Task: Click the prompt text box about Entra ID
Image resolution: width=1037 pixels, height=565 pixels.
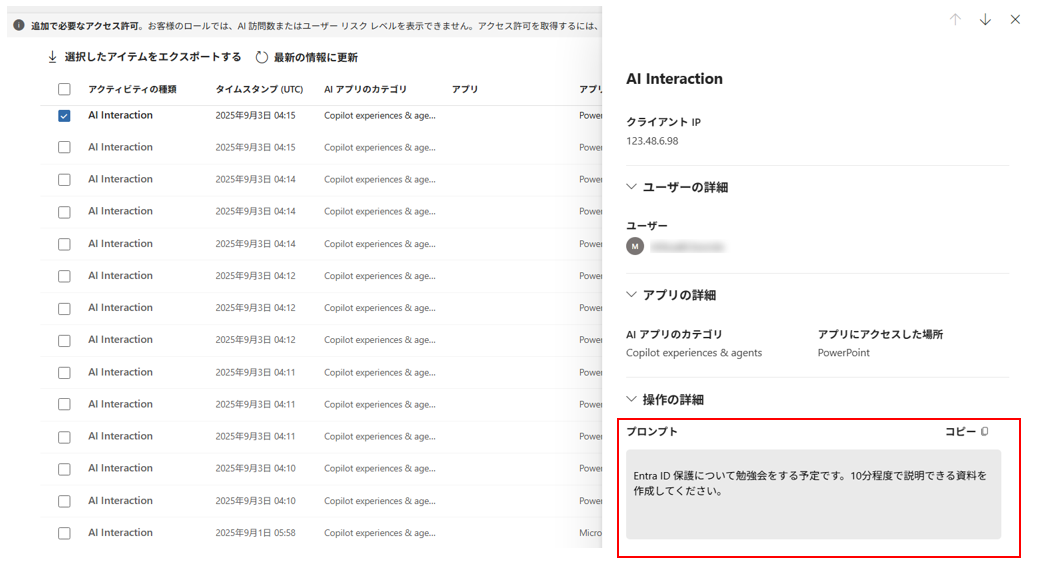Action: (x=813, y=494)
